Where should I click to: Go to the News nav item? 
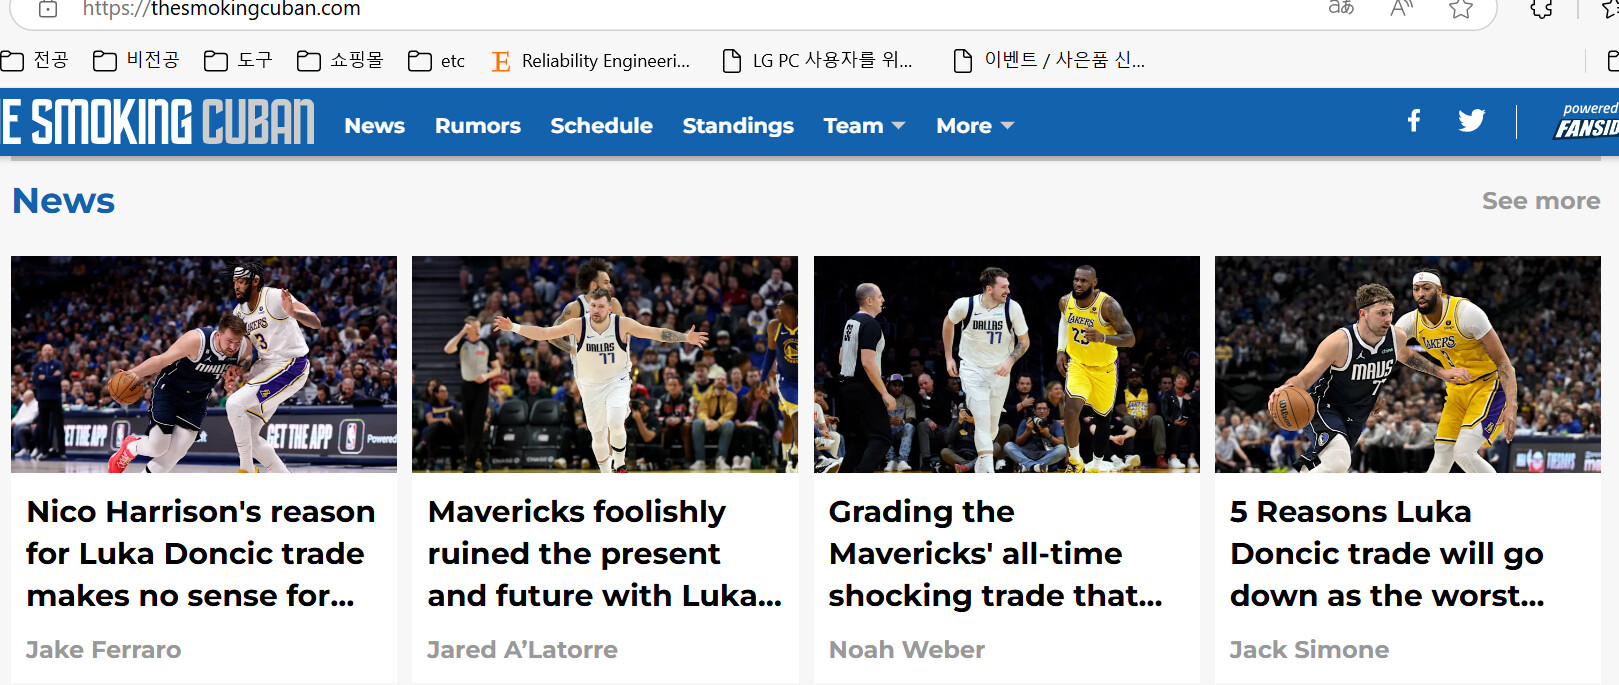(375, 126)
